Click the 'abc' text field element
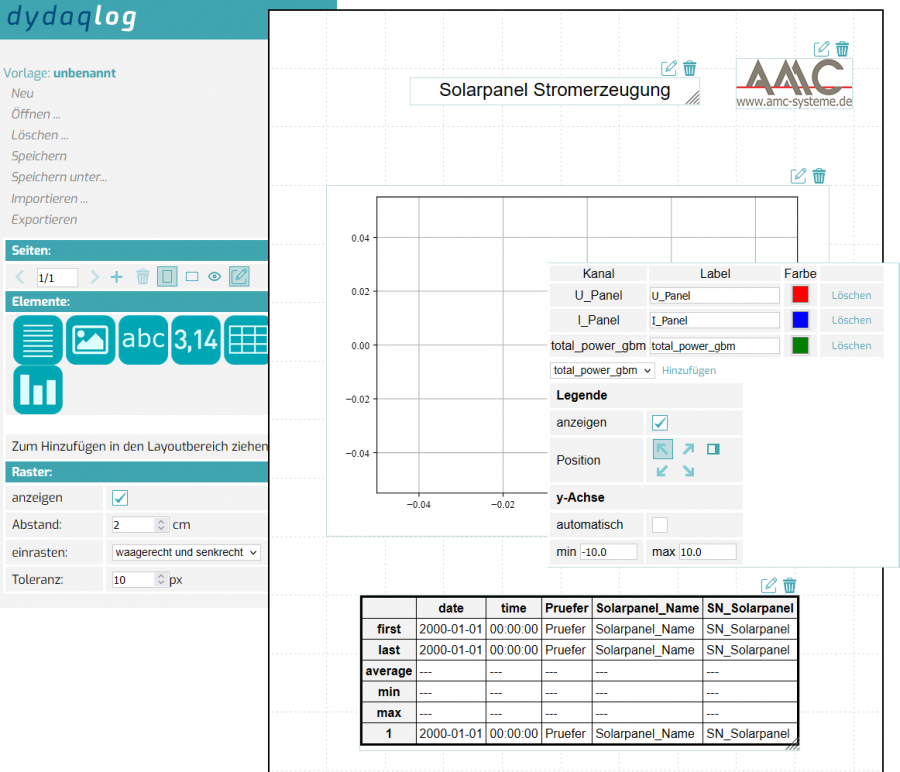Viewport: 900px width, 772px height. pos(143,339)
